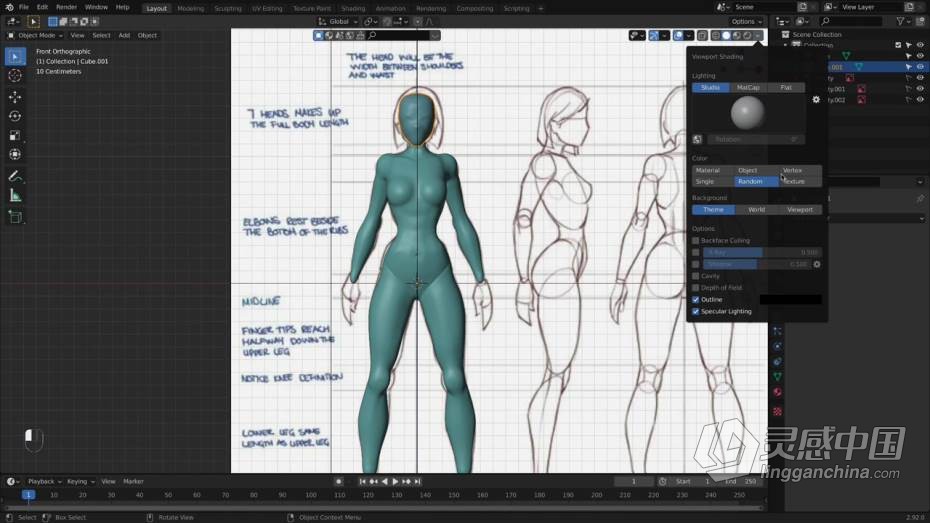Enable the Cavity checkbox
The width and height of the screenshot is (930, 523).
[696, 276]
